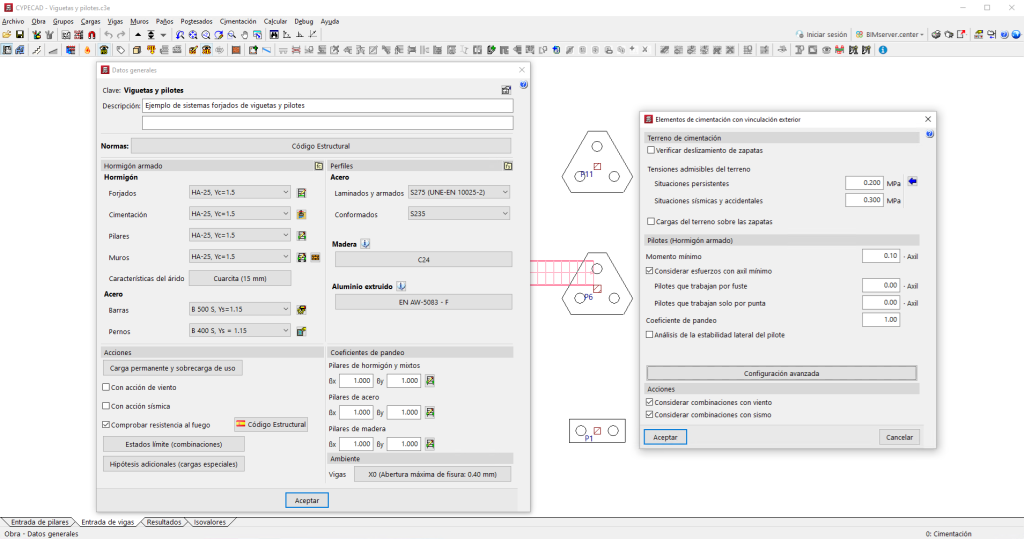Click Aluminio extruido import arrow icon
This screenshot has height=539, width=1024.
(x=401, y=286)
